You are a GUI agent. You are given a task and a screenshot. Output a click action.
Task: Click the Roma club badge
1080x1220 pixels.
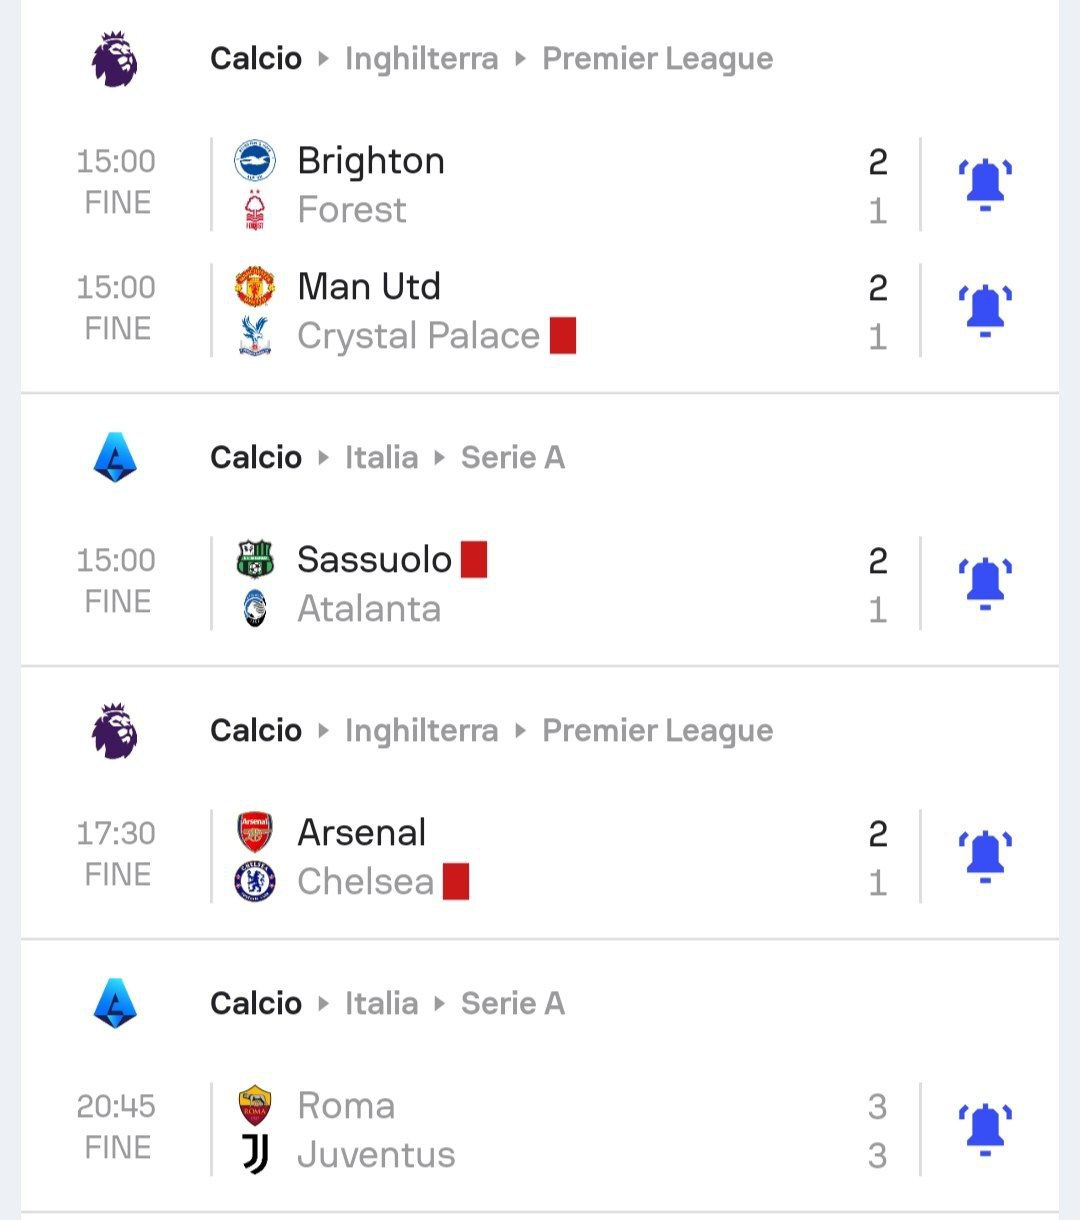tap(255, 1106)
